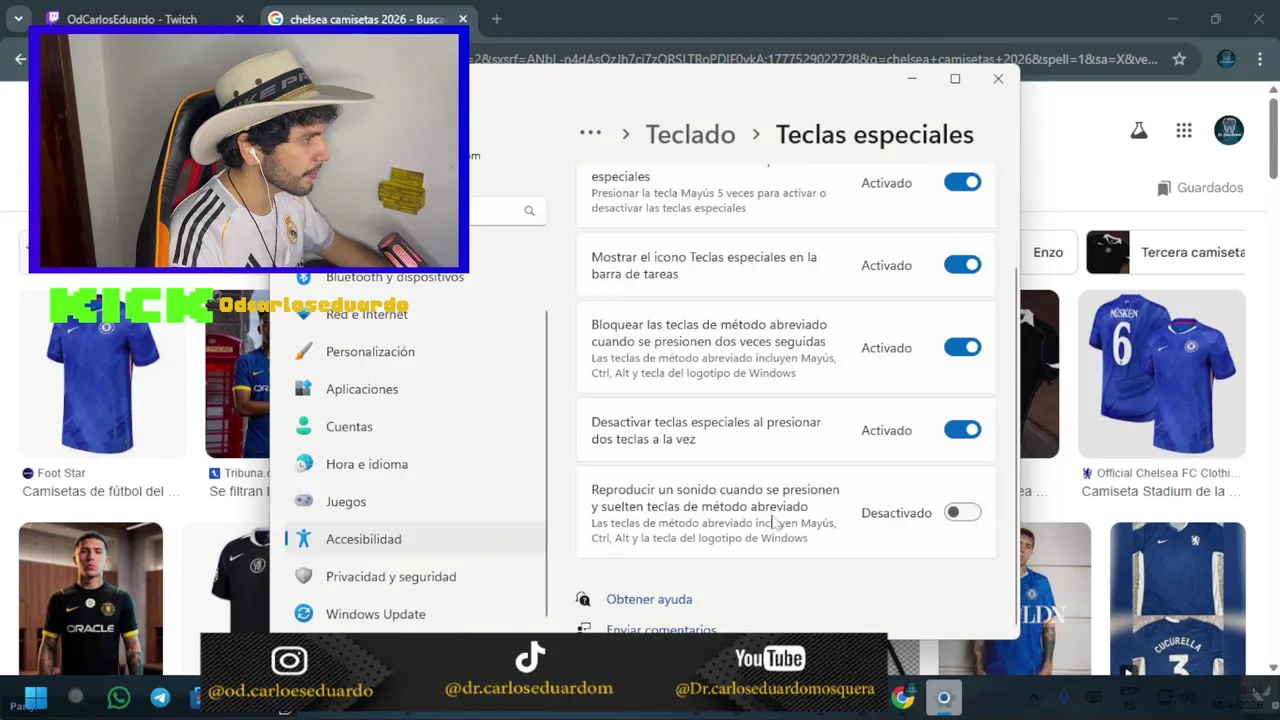
Task: Toggle Desactivar teclas especiales al presionar dos teclas
Action: click(962, 430)
